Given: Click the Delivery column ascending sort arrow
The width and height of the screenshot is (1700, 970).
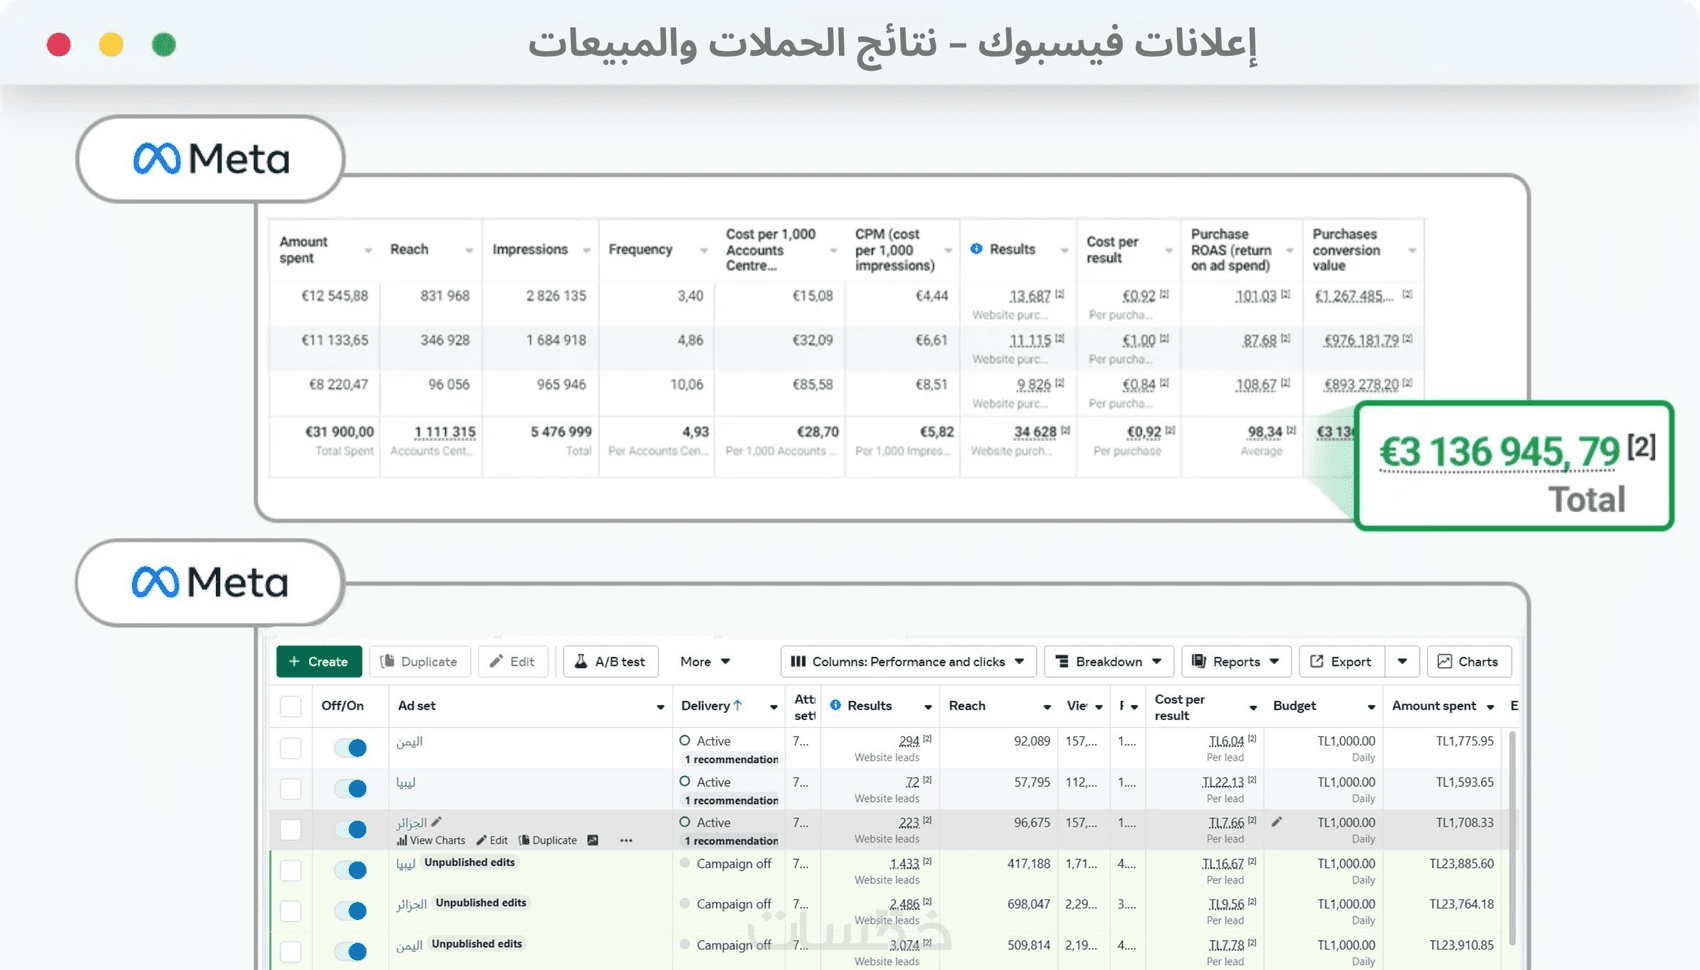Looking at the screenshot, I should point(738,705).
